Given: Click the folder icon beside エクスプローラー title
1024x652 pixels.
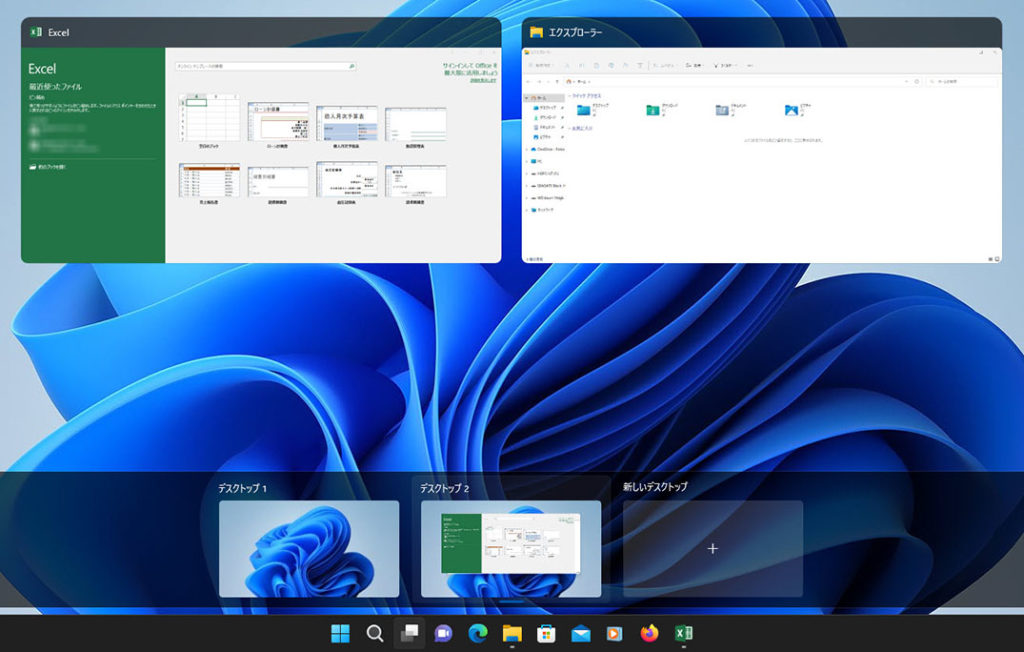Looking at the screenshot, I should [537, 32].
